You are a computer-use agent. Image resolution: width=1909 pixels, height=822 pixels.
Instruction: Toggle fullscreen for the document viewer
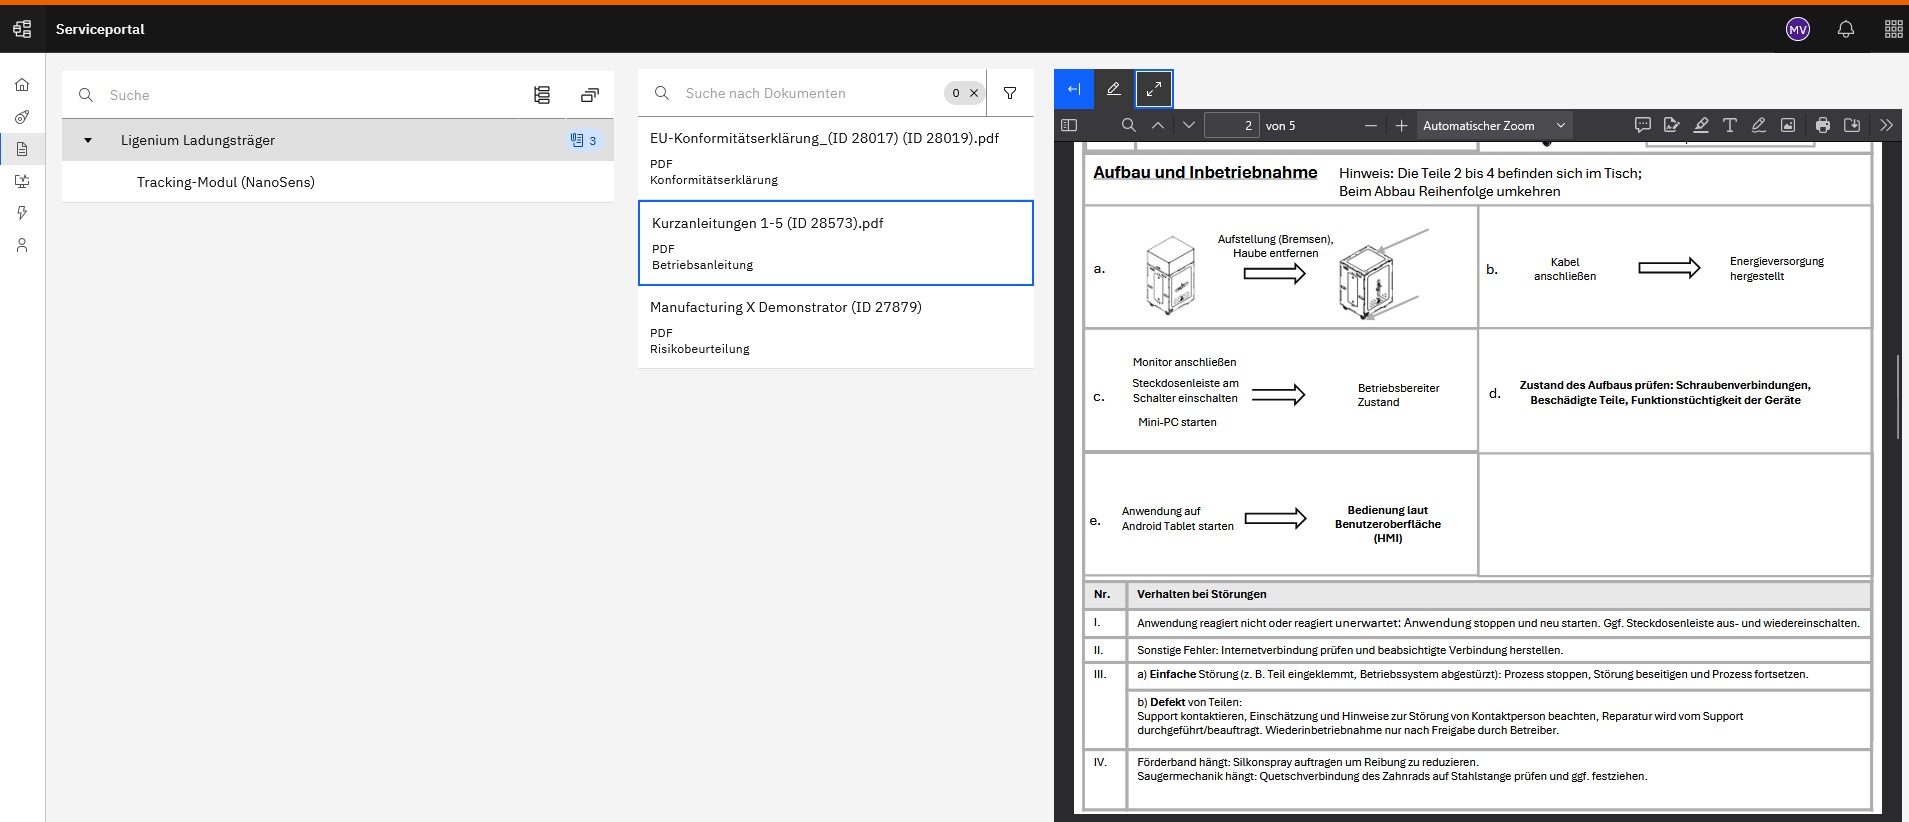click(1154, 89)
